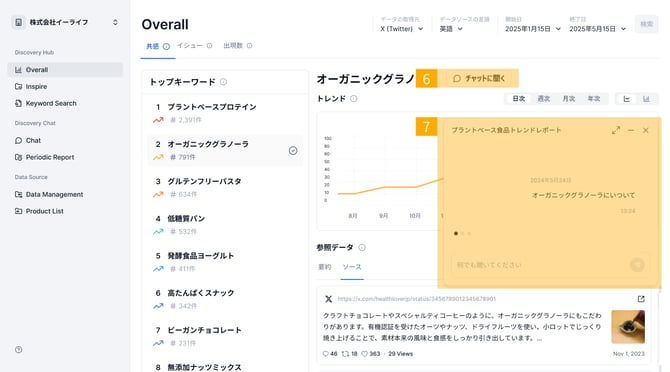This screenshot has width=670, height=372.
Task: Close the プラントベース食品トレンドレポート chat panel
Action: click(646, 130)
